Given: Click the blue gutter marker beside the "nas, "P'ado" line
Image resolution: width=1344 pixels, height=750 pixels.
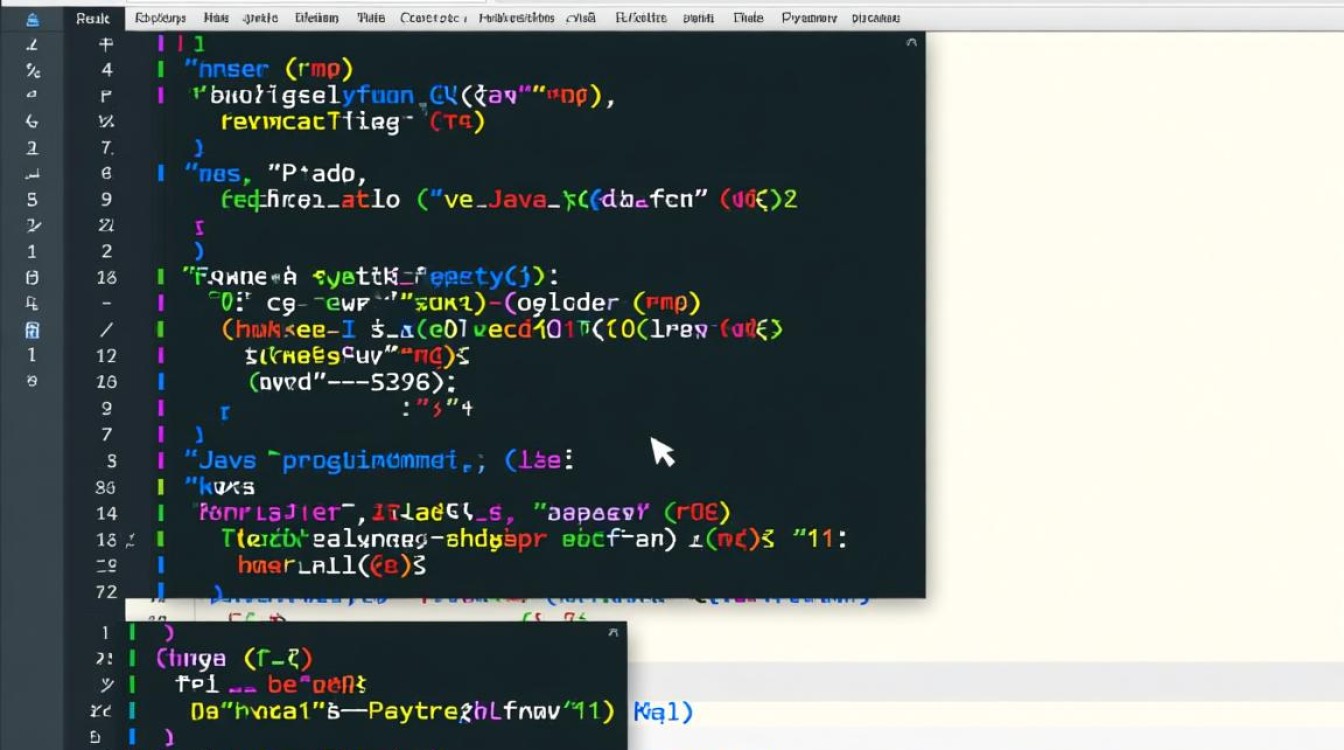Looking at the screenshot, I should [161, 173].
